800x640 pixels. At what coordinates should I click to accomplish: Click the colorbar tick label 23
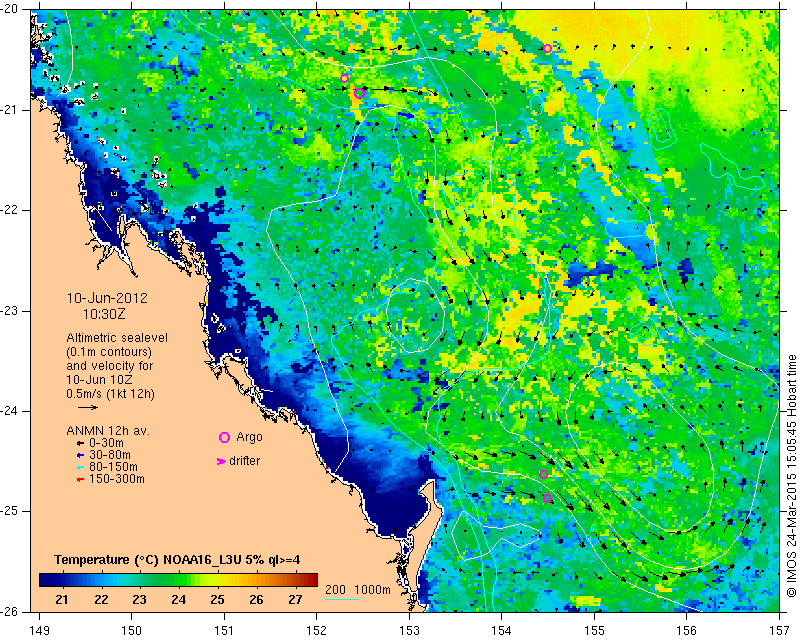pyautogui.click(x=139, y=600)
